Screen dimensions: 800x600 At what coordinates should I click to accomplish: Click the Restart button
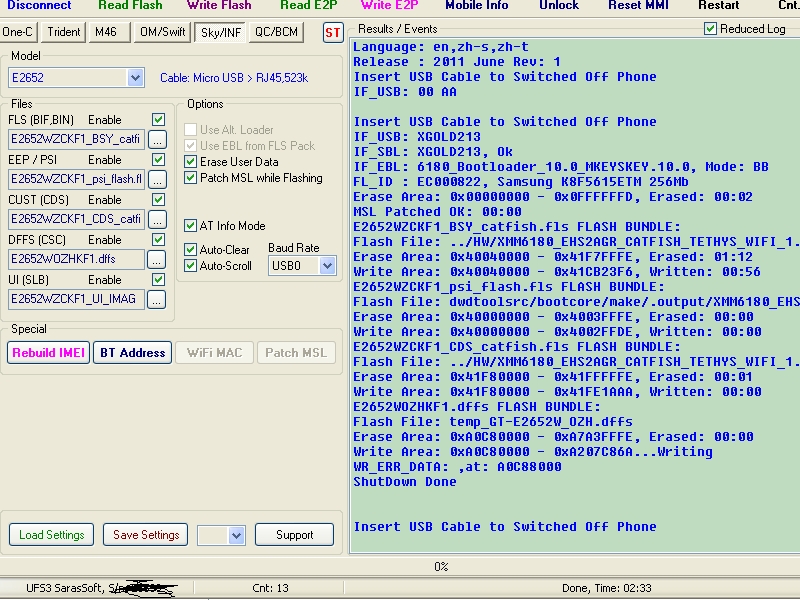coord(718,6)
